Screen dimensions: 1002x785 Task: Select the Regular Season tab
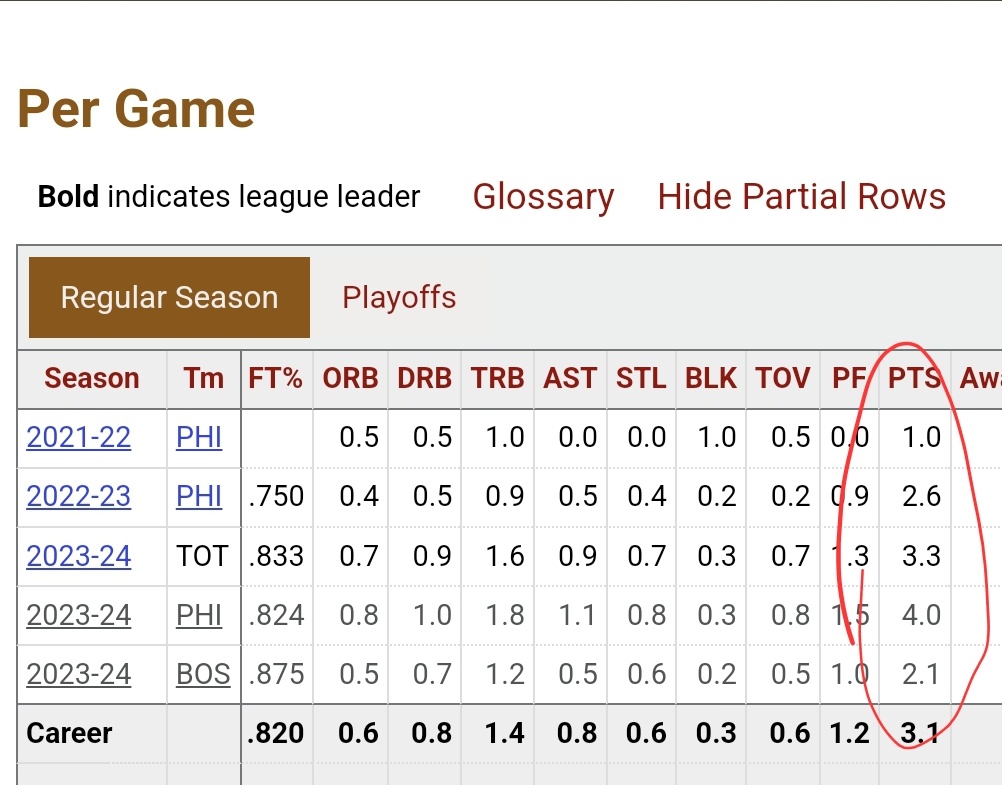(x=169, y=298)
